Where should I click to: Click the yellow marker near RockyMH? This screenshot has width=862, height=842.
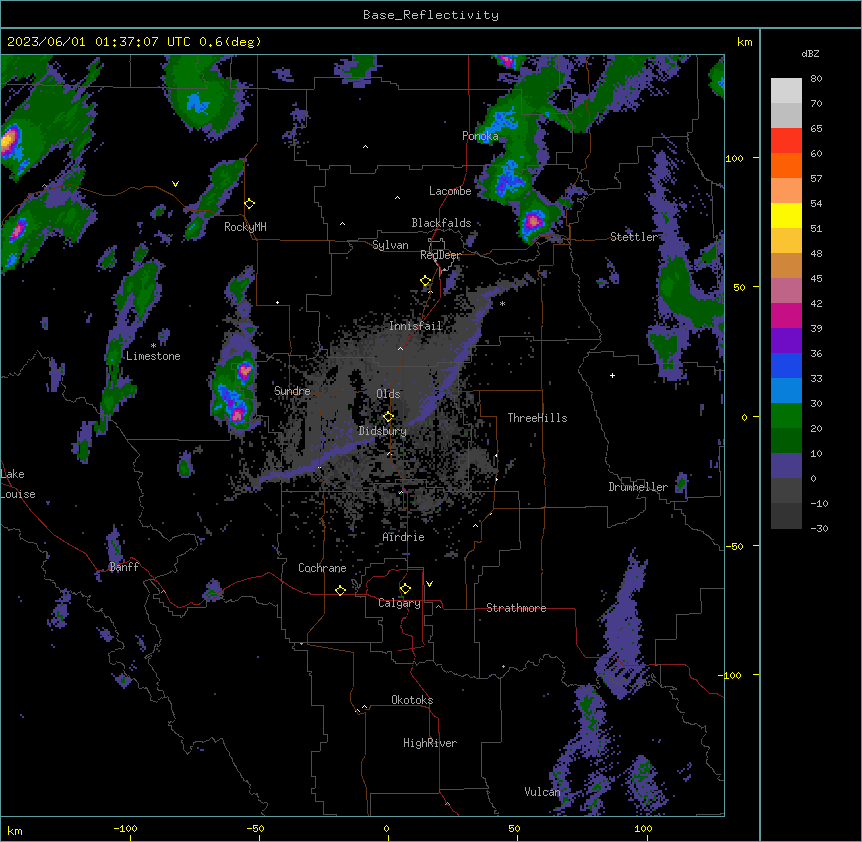250,204
